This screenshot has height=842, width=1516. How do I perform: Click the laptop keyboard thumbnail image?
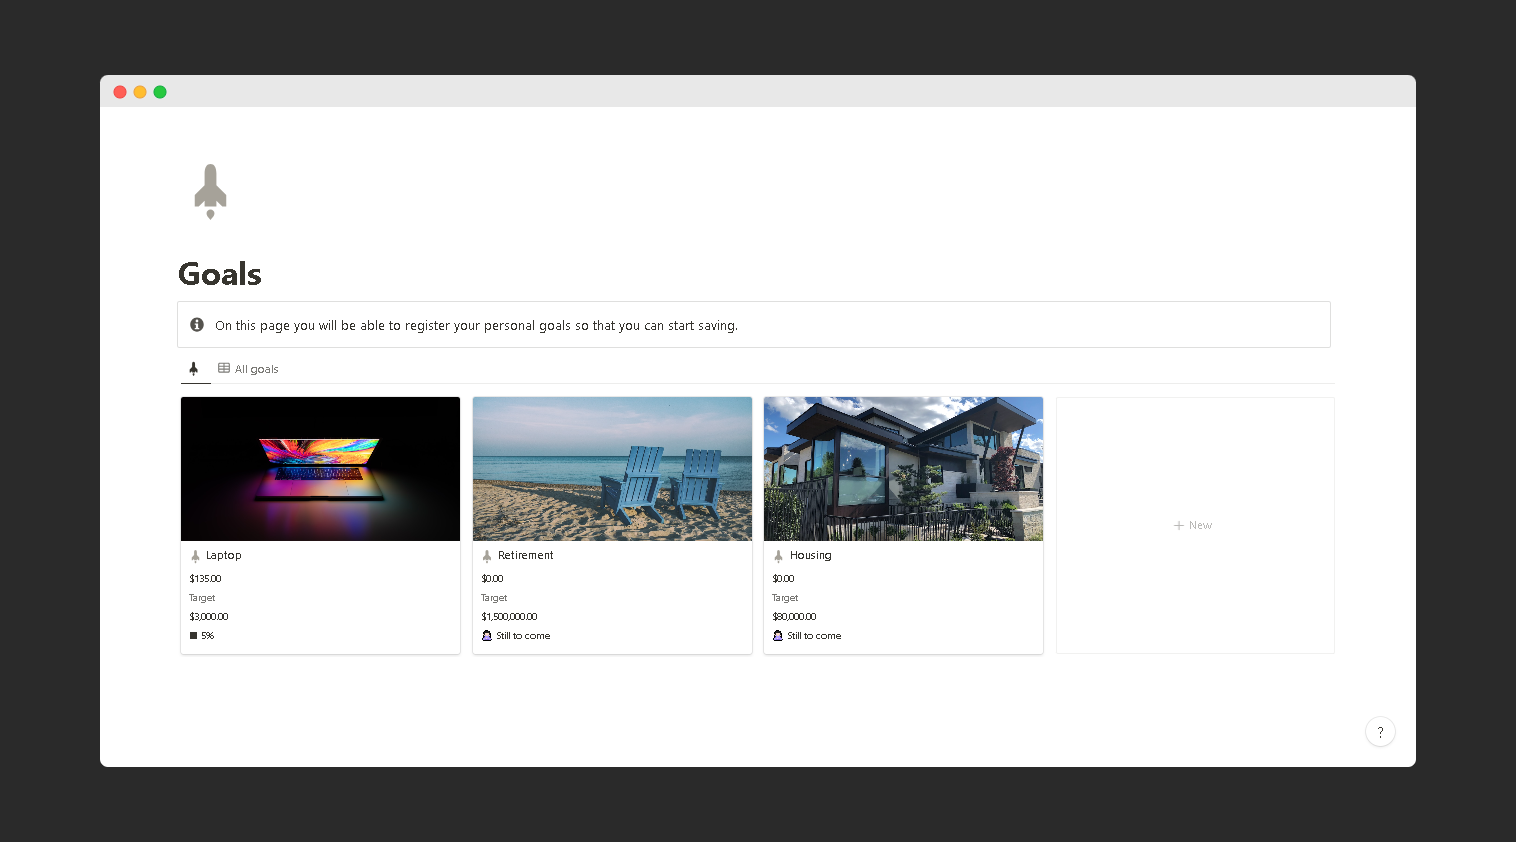tap(320, 468)
